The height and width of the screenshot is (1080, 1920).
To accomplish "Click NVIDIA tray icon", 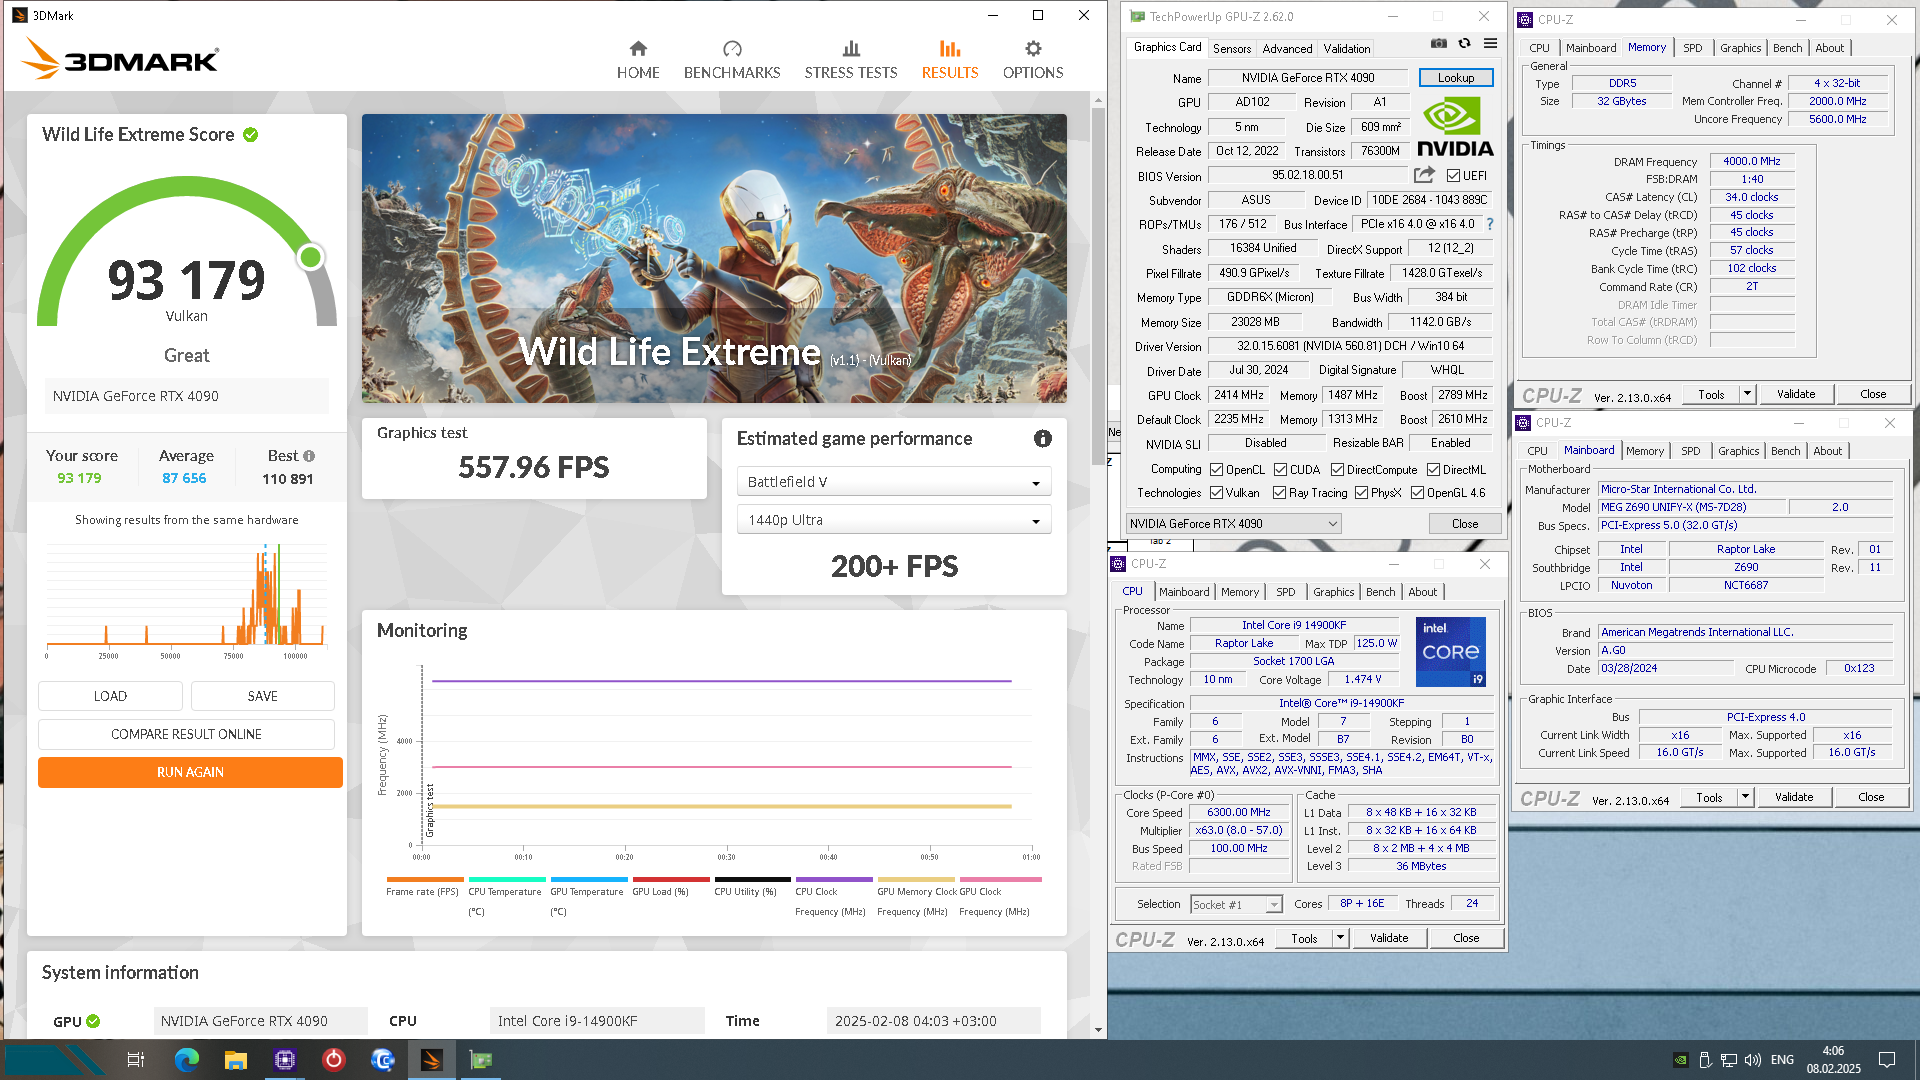I will click(x=1681, y=1060).
